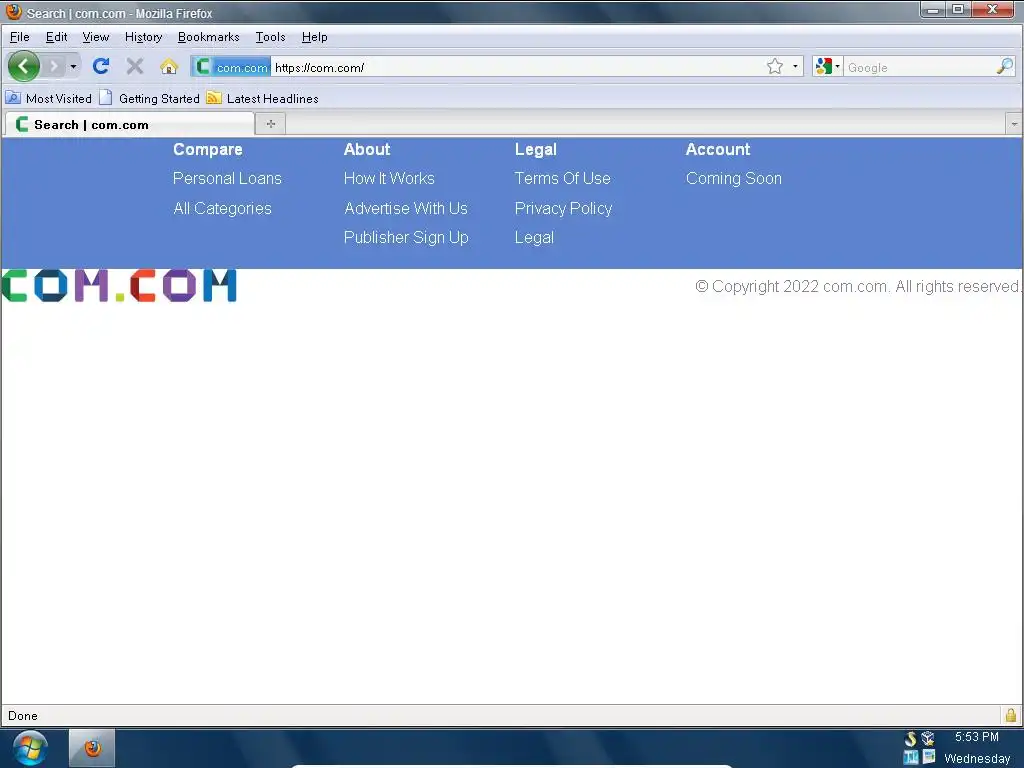The image size is (1024, 768).
Task: Click the S-shaped tray icon
Action: point(910,739)
